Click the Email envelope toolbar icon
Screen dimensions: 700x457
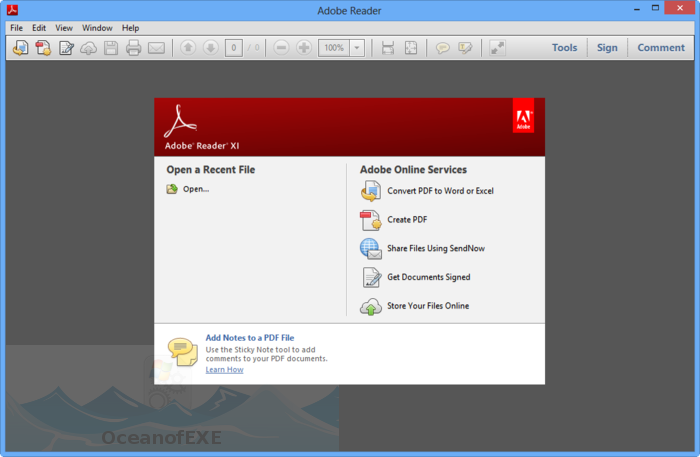coord(156,48)
